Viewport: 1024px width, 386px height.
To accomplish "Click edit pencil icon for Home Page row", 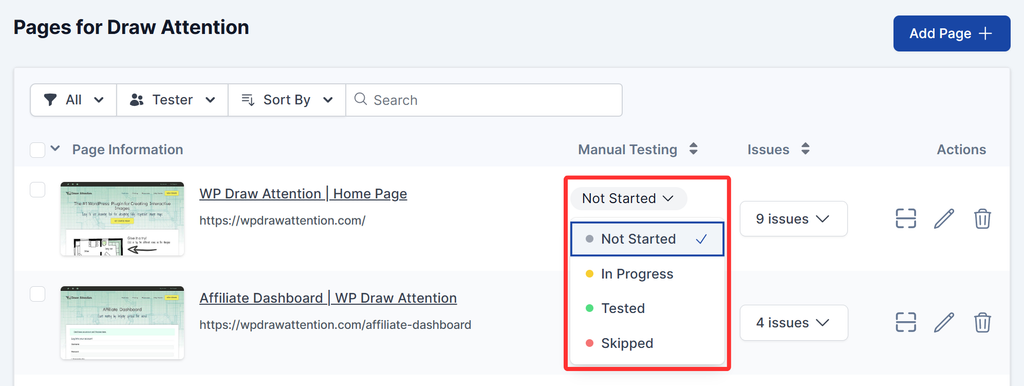I will pyautogui.click(x=944, y=219).
